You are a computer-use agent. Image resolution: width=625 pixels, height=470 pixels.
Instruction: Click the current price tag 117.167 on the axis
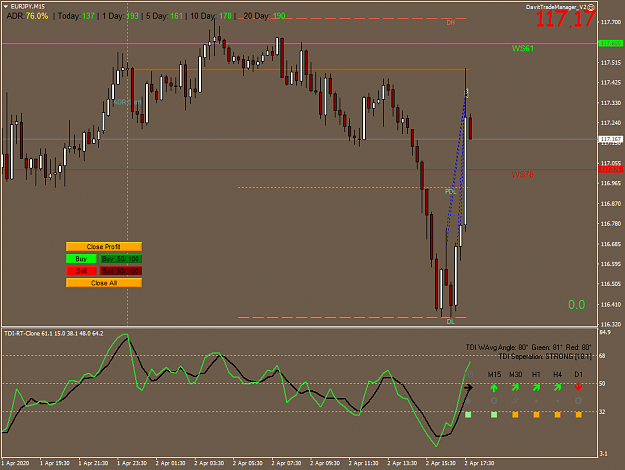tap(611, 139)
